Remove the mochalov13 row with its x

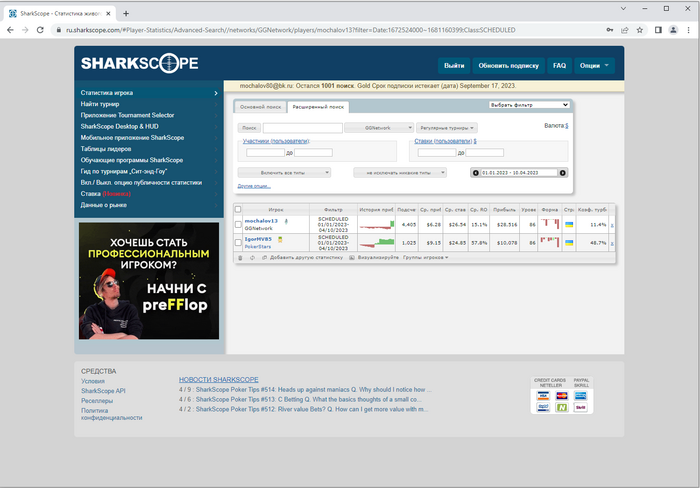pos(612,225)
